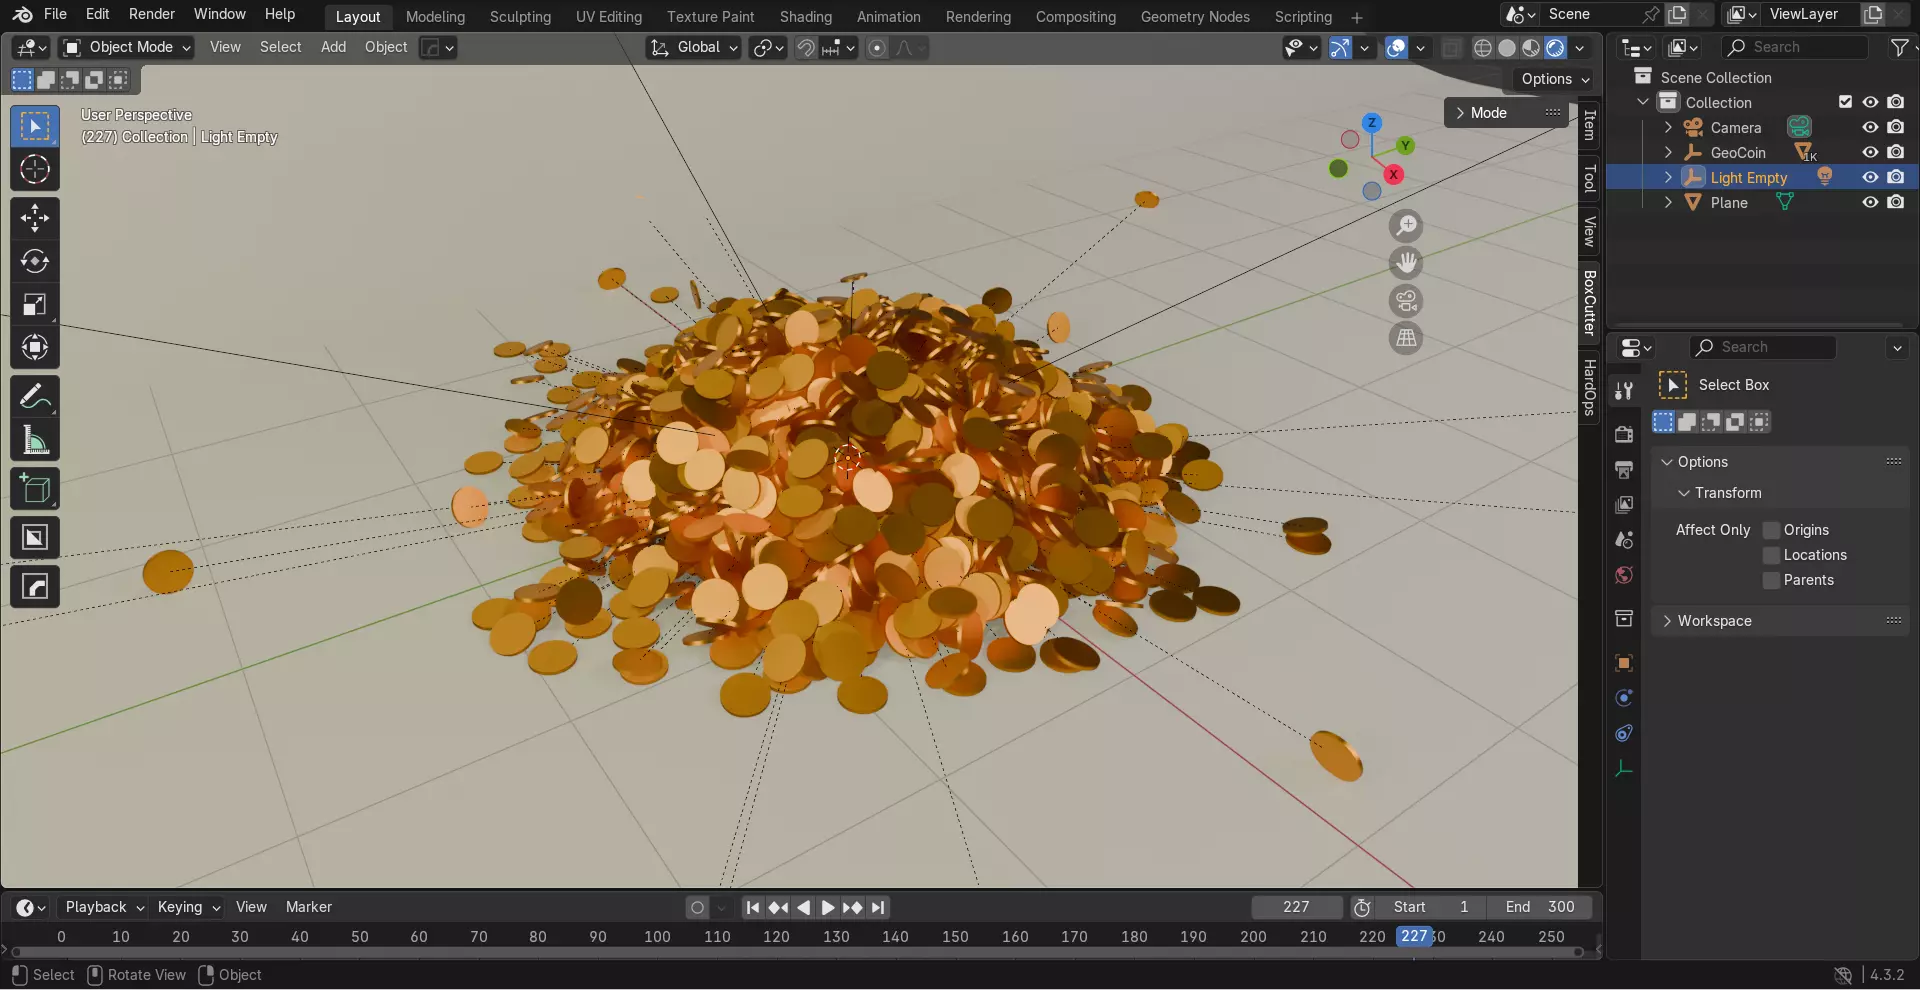
Task: Toggle camera view gizmo icon
Action: pos(1406,301)
